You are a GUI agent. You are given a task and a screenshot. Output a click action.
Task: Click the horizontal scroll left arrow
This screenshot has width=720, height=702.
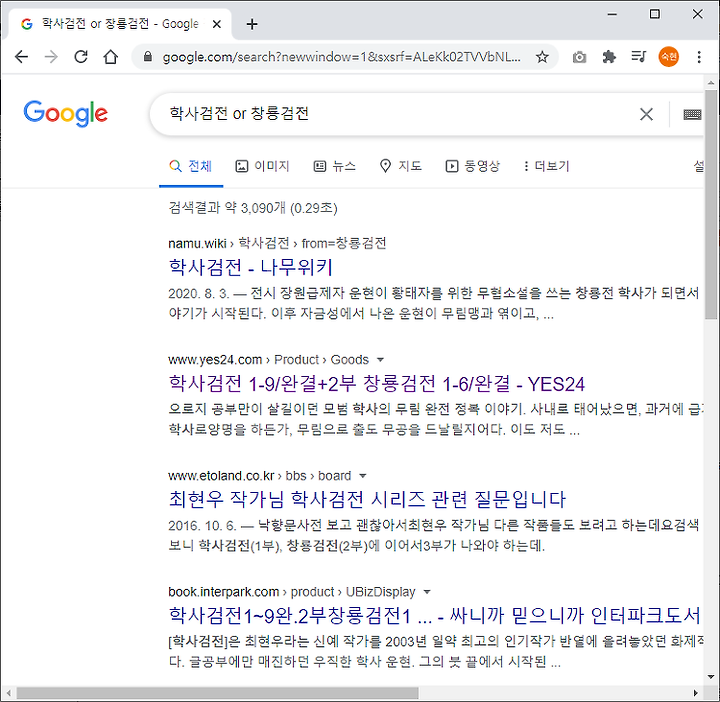tap(8, 692)
